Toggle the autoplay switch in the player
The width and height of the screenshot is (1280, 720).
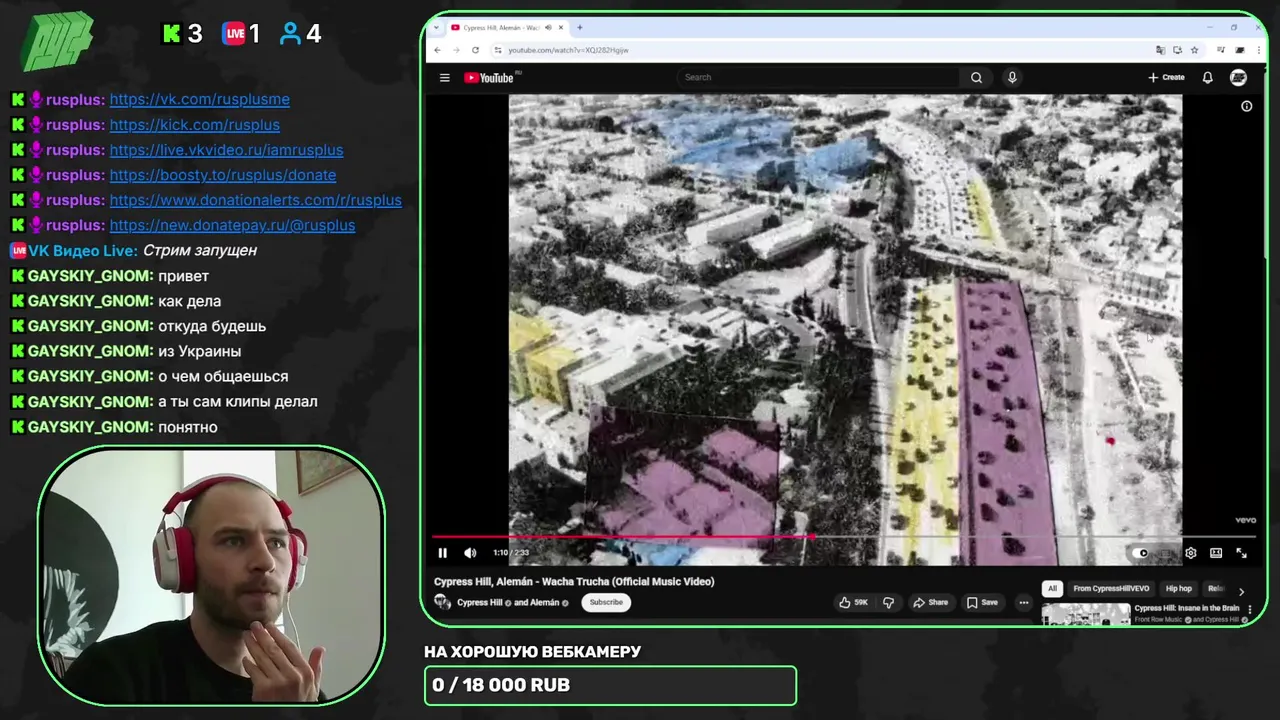(x=1142, y=553)
